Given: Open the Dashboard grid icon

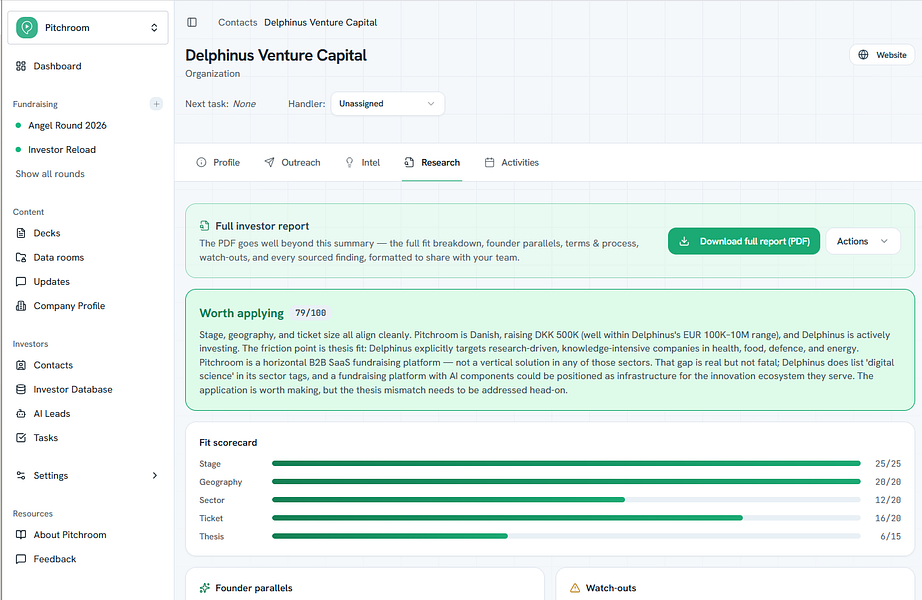Looking at the screenshot, I should click(x=21, y=66).
